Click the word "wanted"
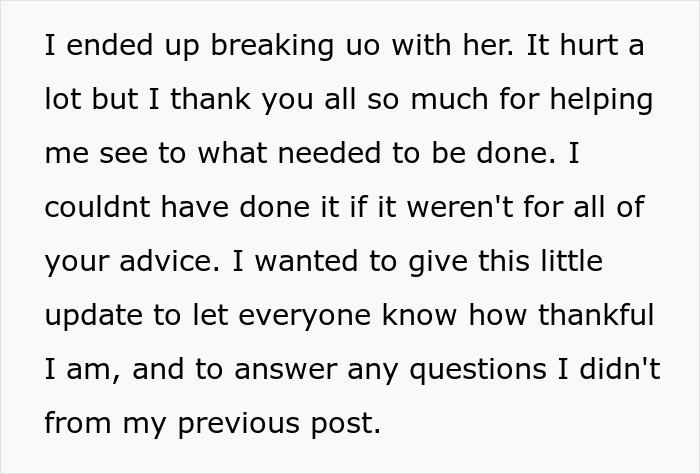The image size is (700, 474). 306,261
